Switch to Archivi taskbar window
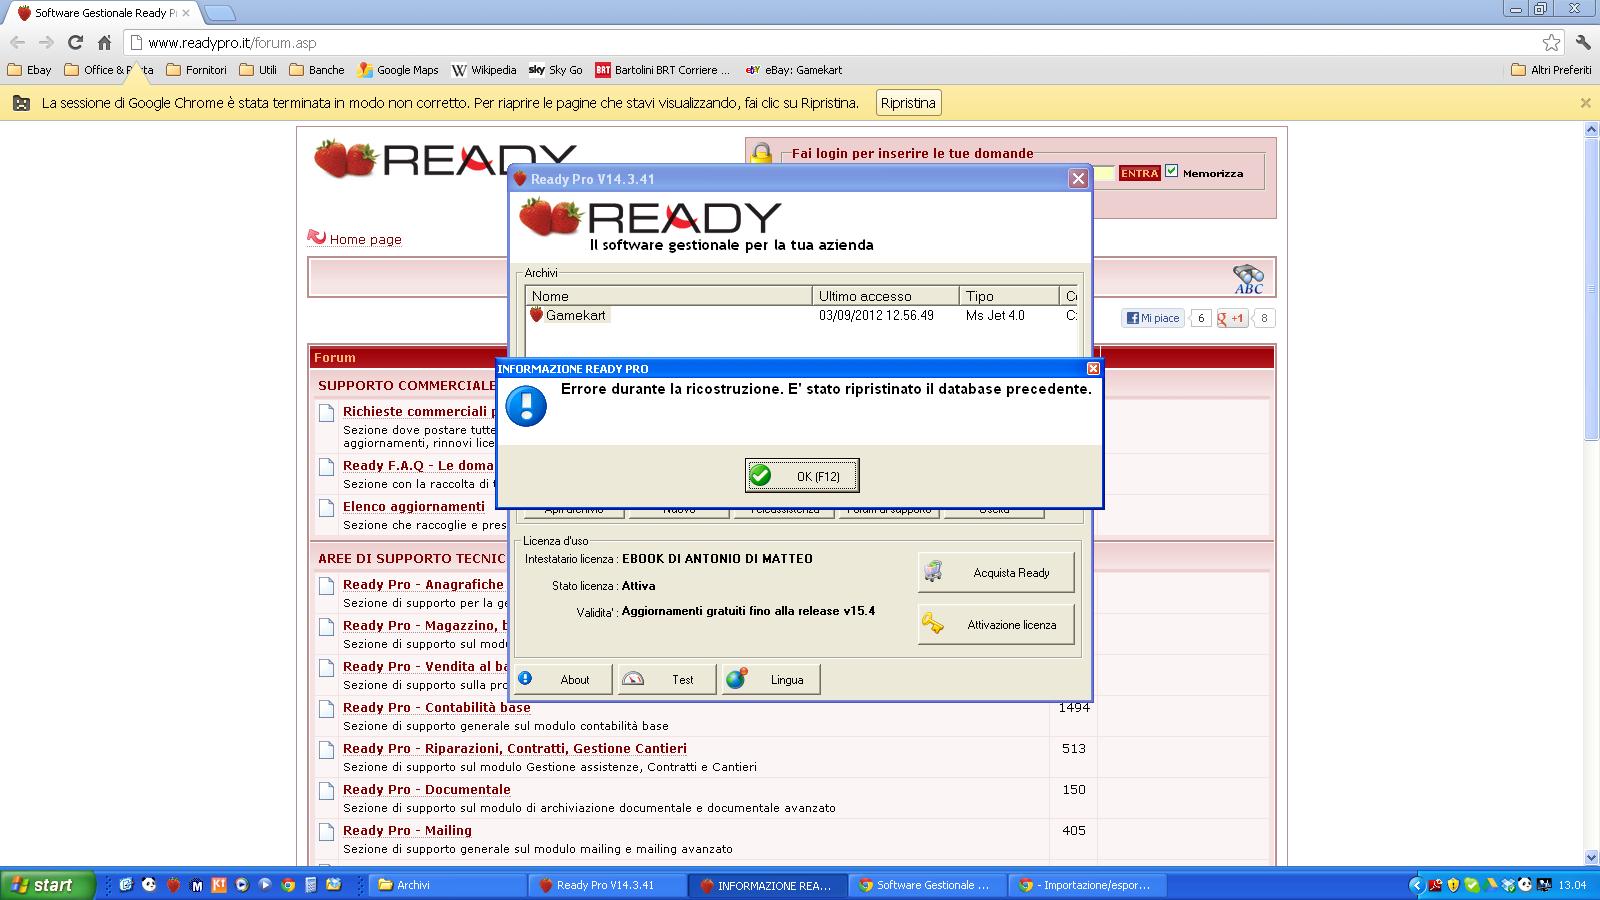1600x900 pixels. tap(448, 885)
